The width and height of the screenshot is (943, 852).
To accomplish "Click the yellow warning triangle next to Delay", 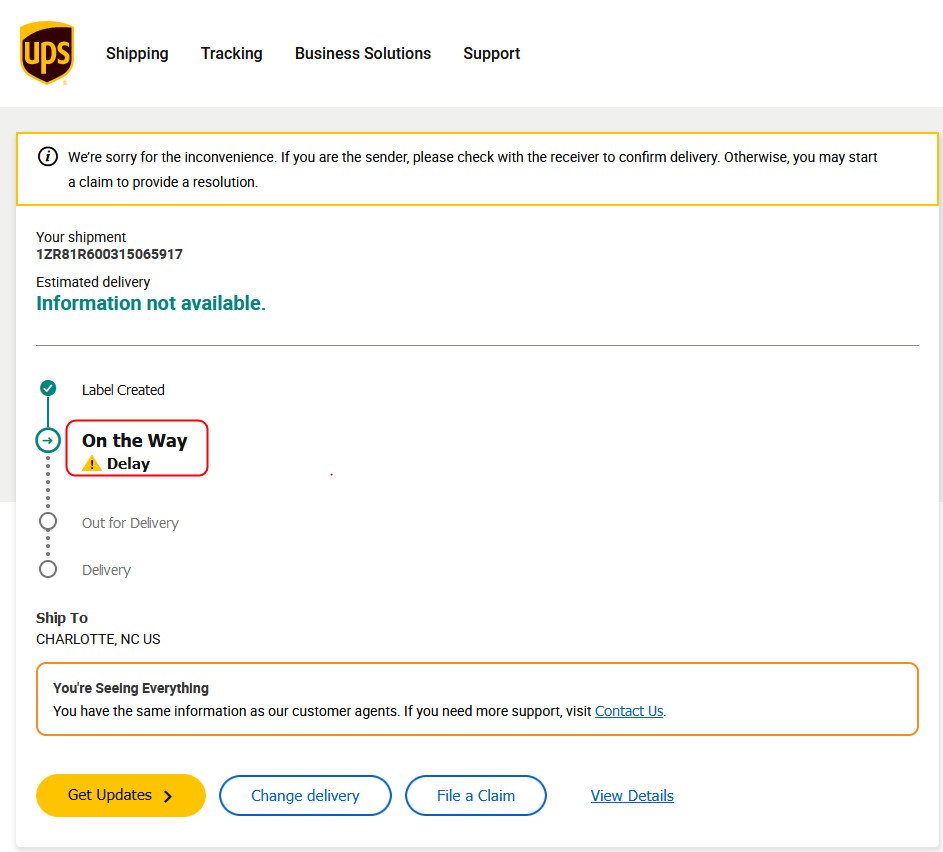I will pyautogui.click(x=91, y=464).
